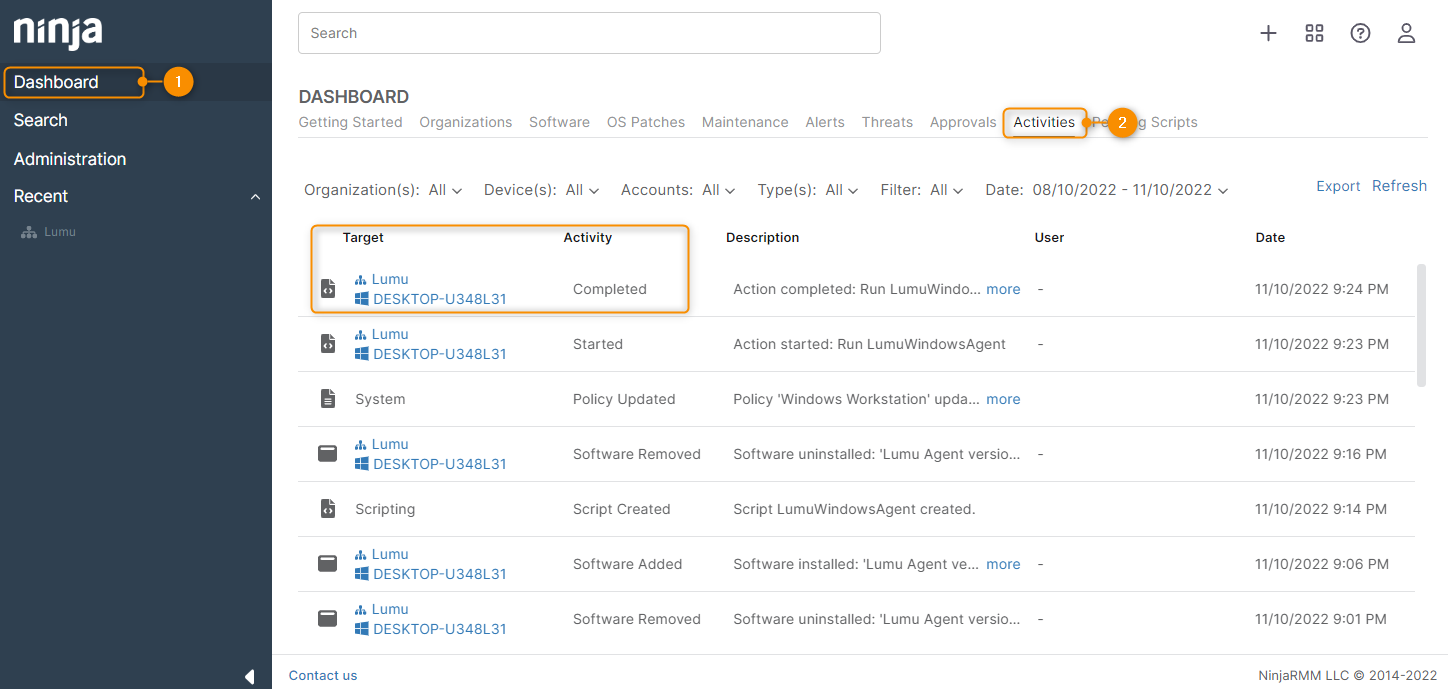The image size is (1448, 689).
Task: Click the Ninja logo
Action: (58, 32)
